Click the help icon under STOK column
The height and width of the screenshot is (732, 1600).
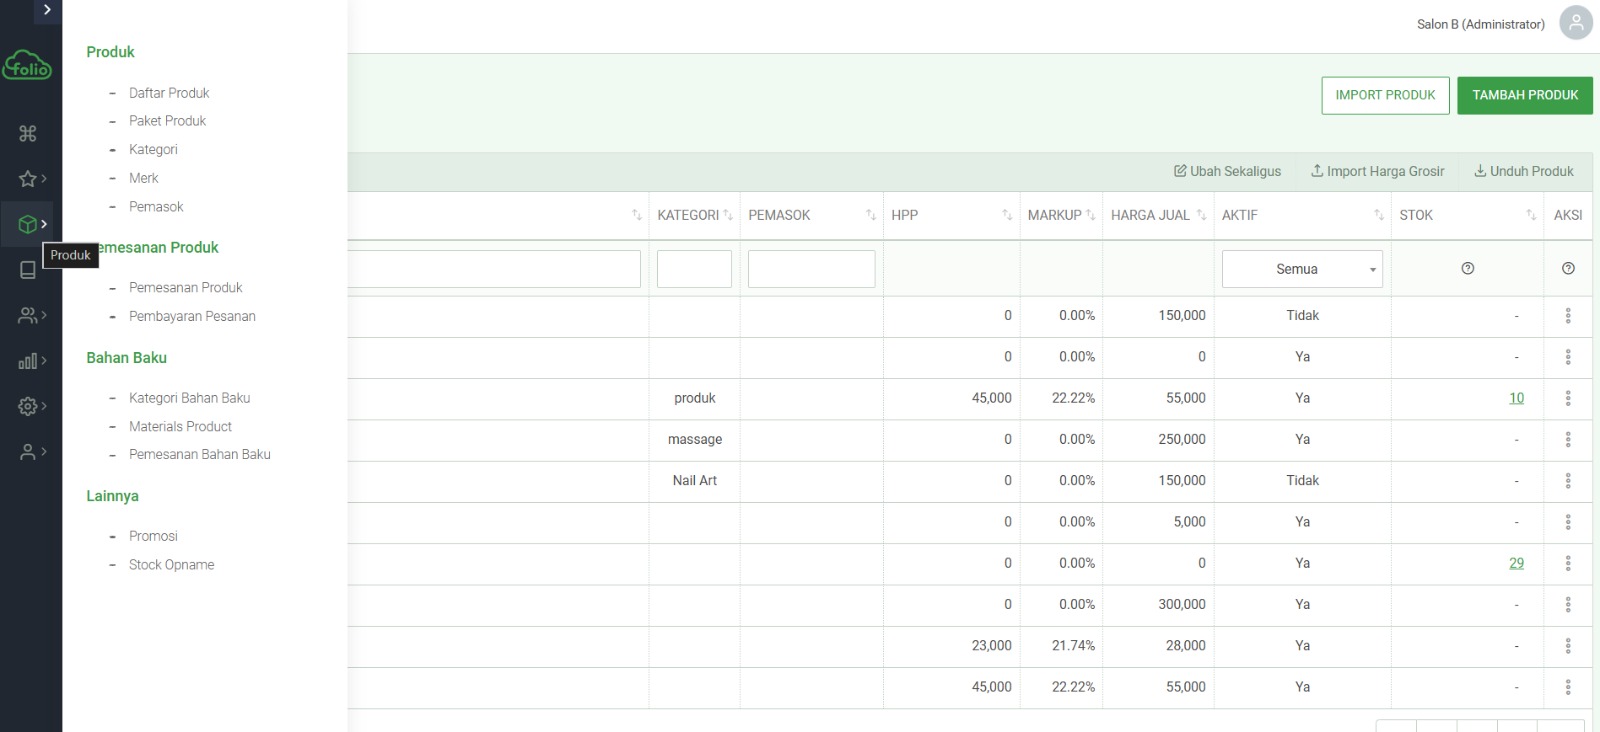[x=1467, y=269]
